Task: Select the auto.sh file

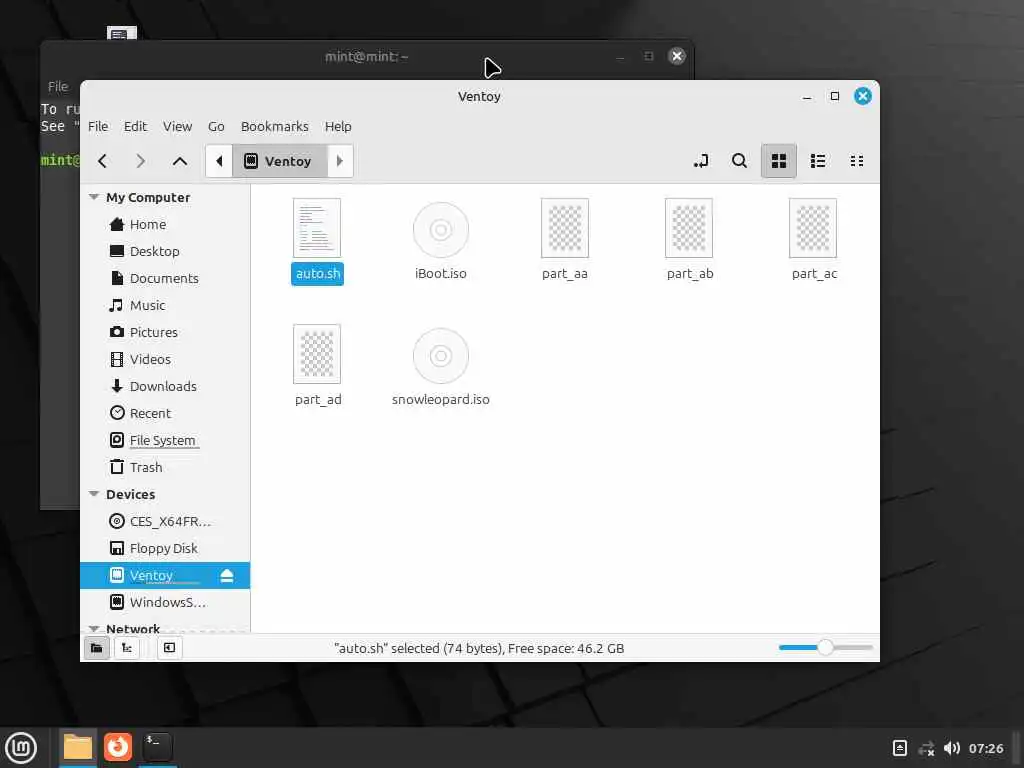Action: pyautogui.click(x=317, y=241)
